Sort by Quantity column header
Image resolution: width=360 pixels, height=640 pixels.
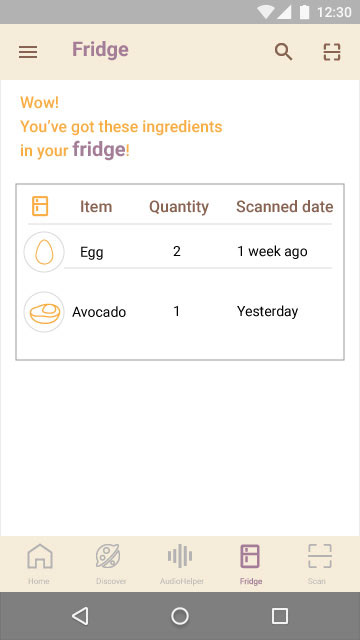coord(179,207)
